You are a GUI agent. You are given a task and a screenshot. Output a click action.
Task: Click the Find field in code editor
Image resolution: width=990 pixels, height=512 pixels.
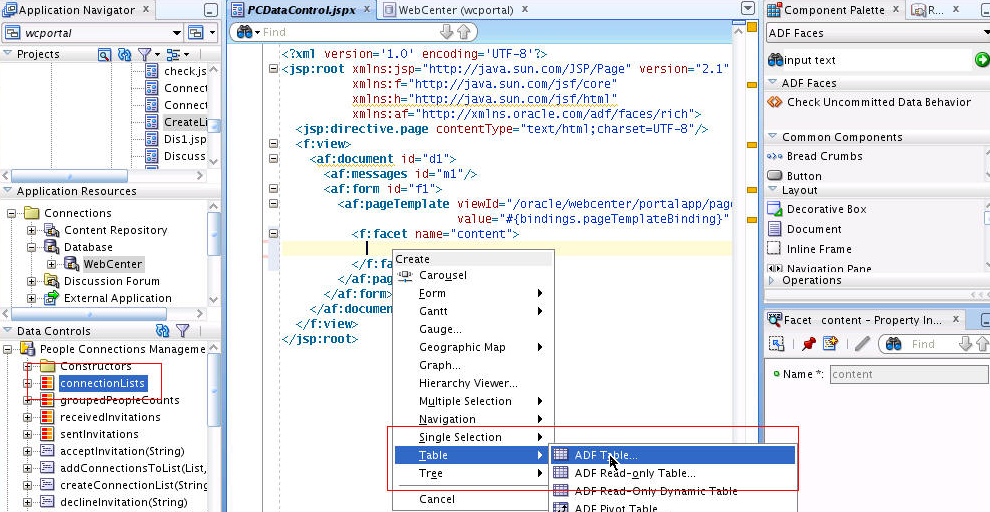pyautogui.click(x=349, y=32)
